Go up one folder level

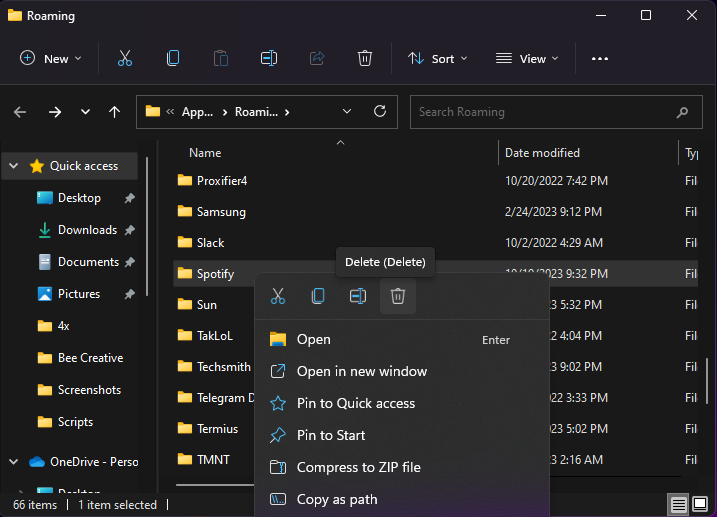114,112
